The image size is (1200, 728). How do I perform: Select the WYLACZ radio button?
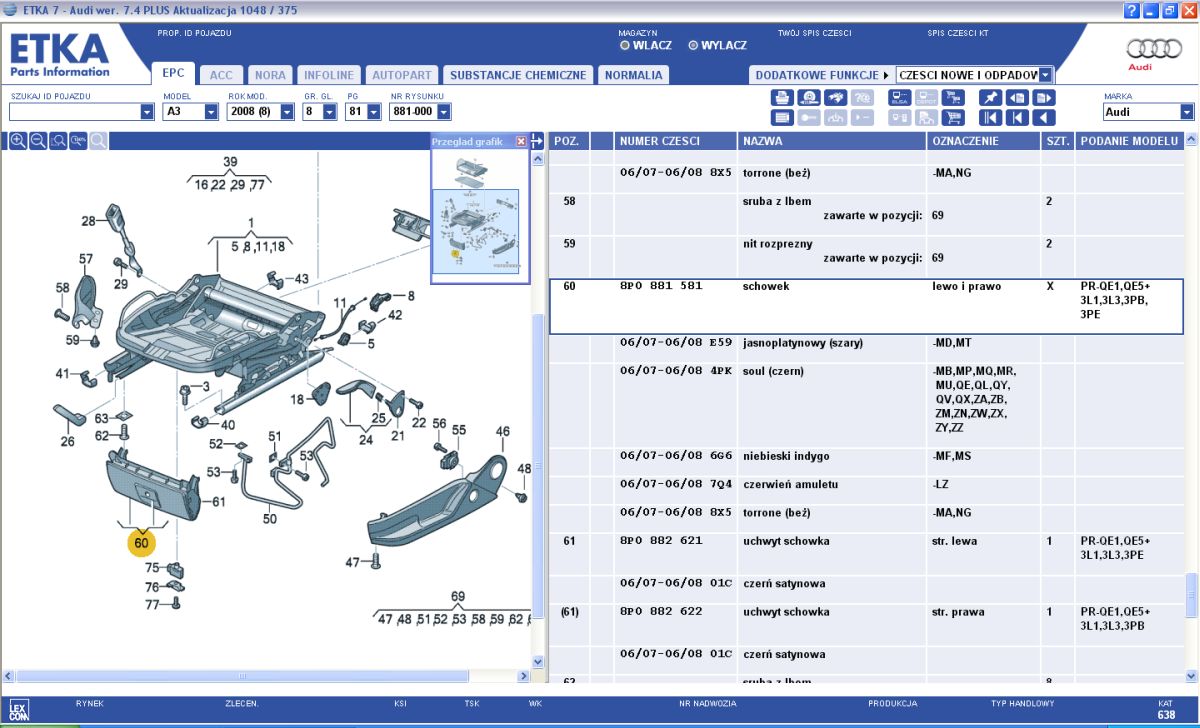click(693, 45)
